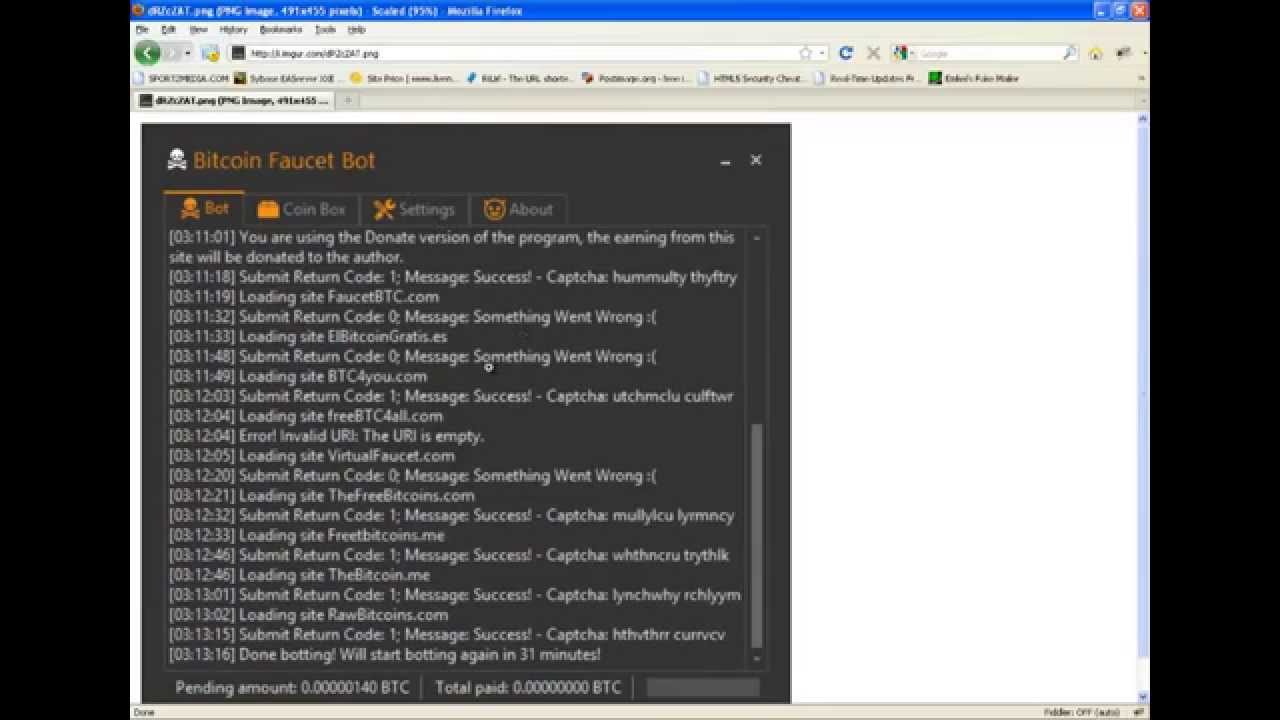
Task: Click the 'Loading site ElBitcoinGratis.es' log line
Action: (x=308, y=337)
